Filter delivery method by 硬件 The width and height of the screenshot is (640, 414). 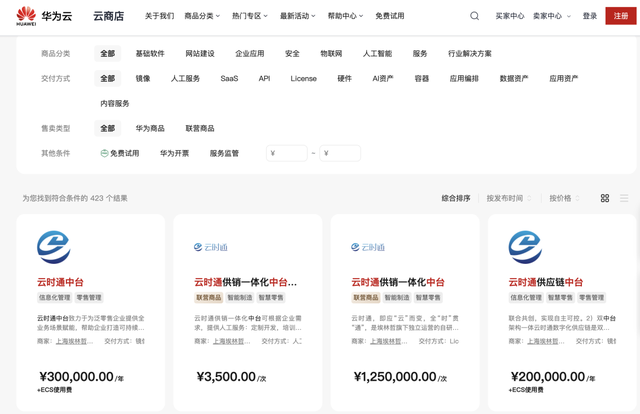[344, 78]
